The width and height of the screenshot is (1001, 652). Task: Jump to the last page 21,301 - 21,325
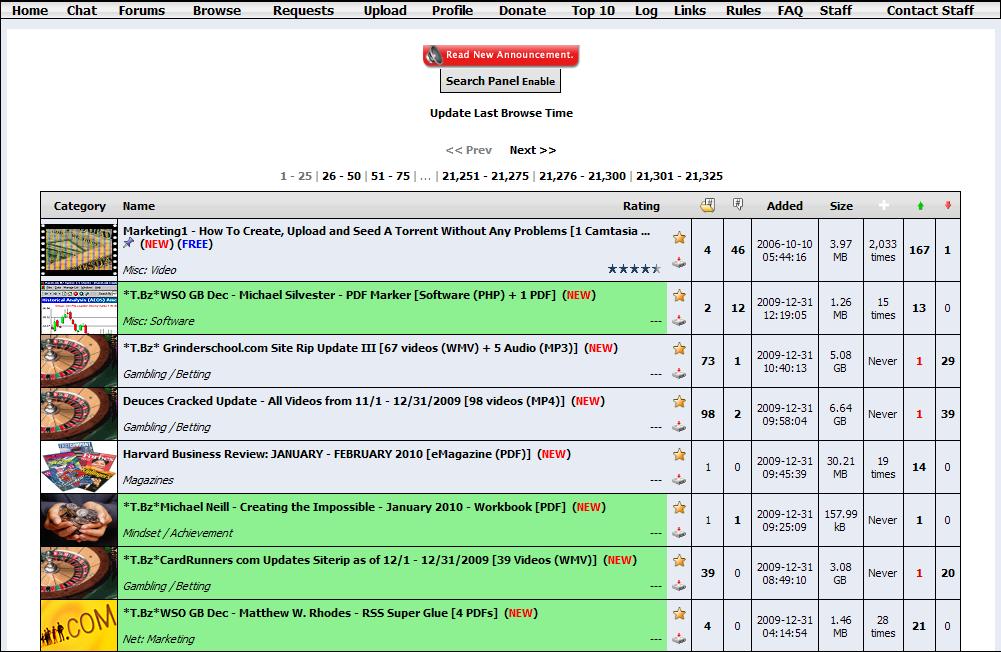[x=679, y=176]
